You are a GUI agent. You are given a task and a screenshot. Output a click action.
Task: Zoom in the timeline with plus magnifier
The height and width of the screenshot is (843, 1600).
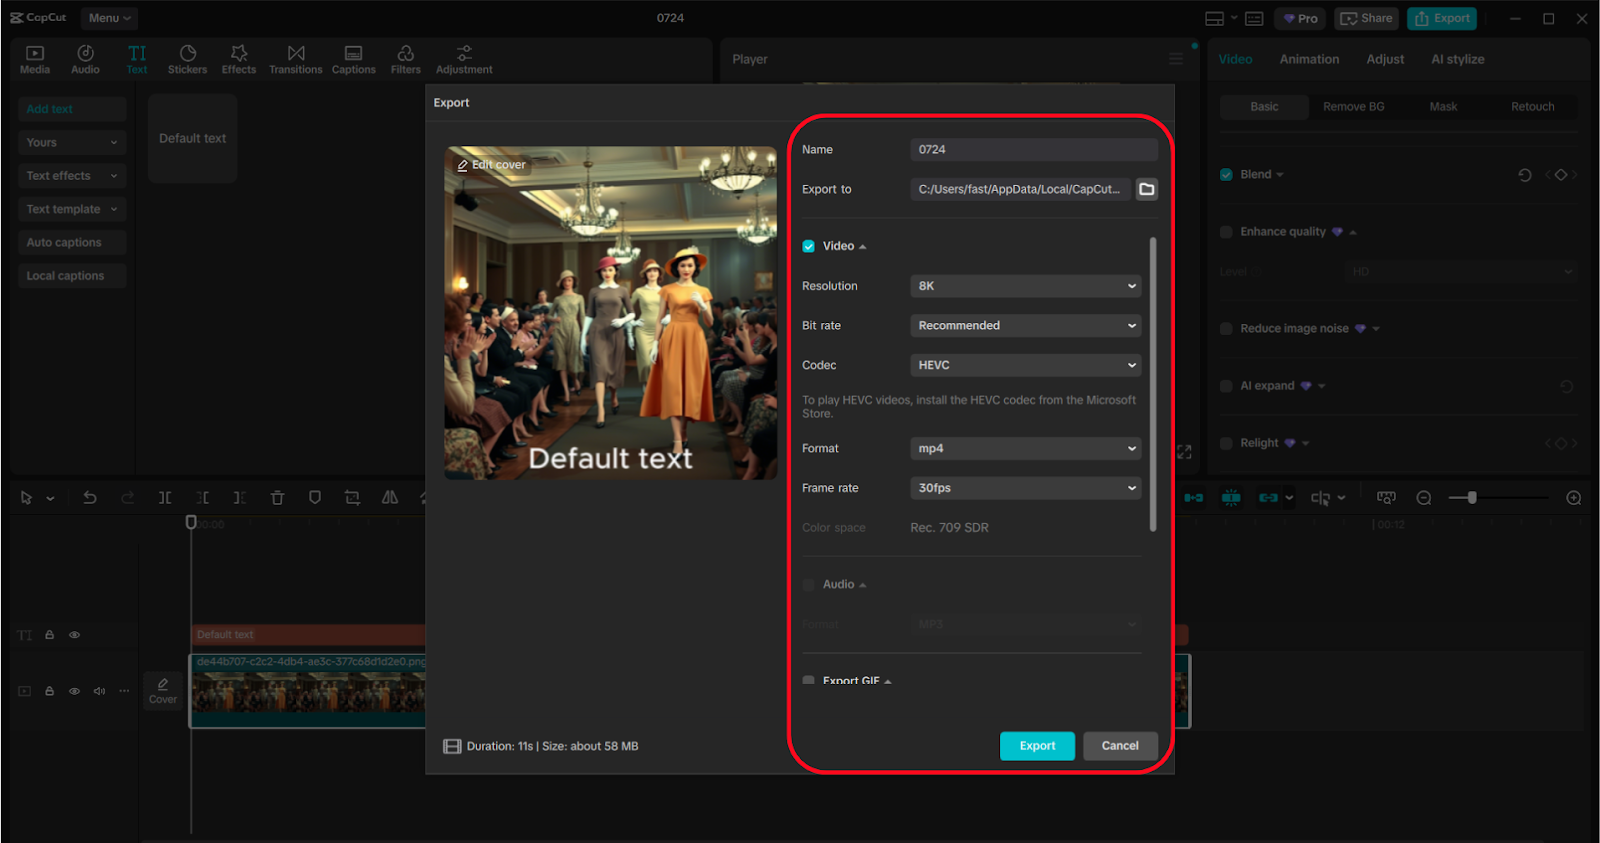pyautogui.click(x=1573, y=498)
